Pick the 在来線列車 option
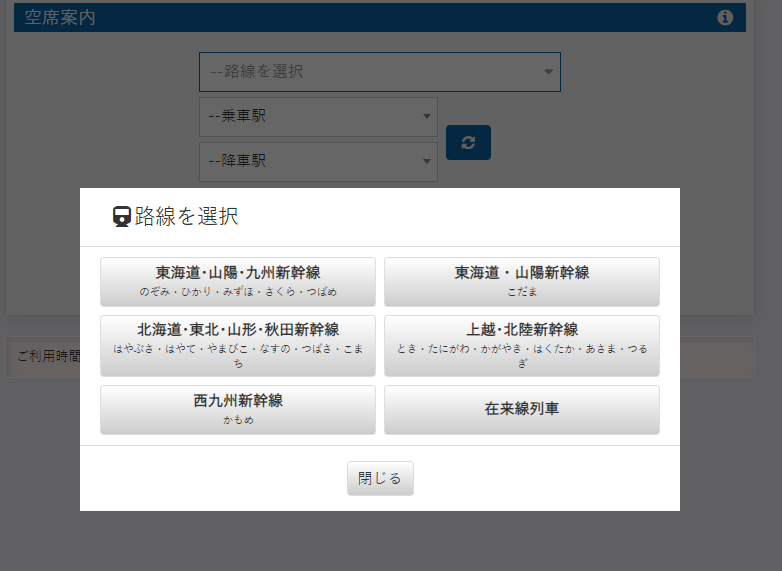Viewport: 782px width, 571px height. (521, 410)
